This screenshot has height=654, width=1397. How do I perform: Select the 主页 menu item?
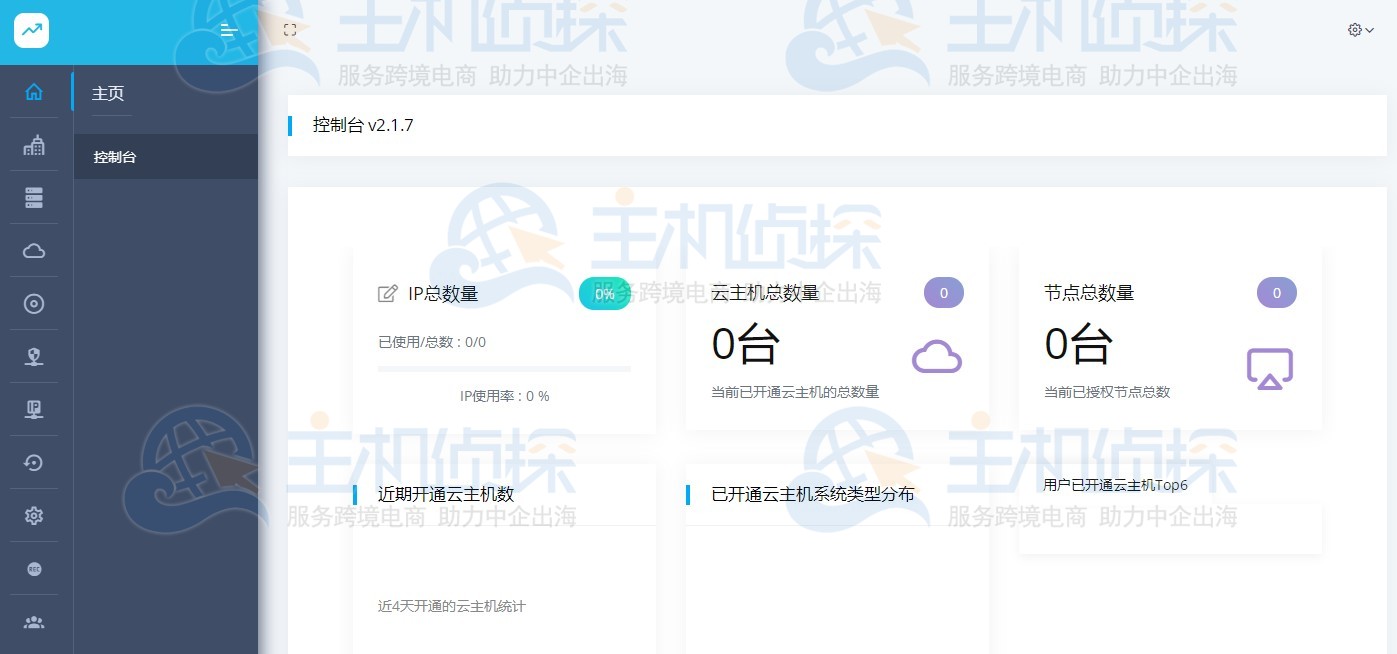108,93
